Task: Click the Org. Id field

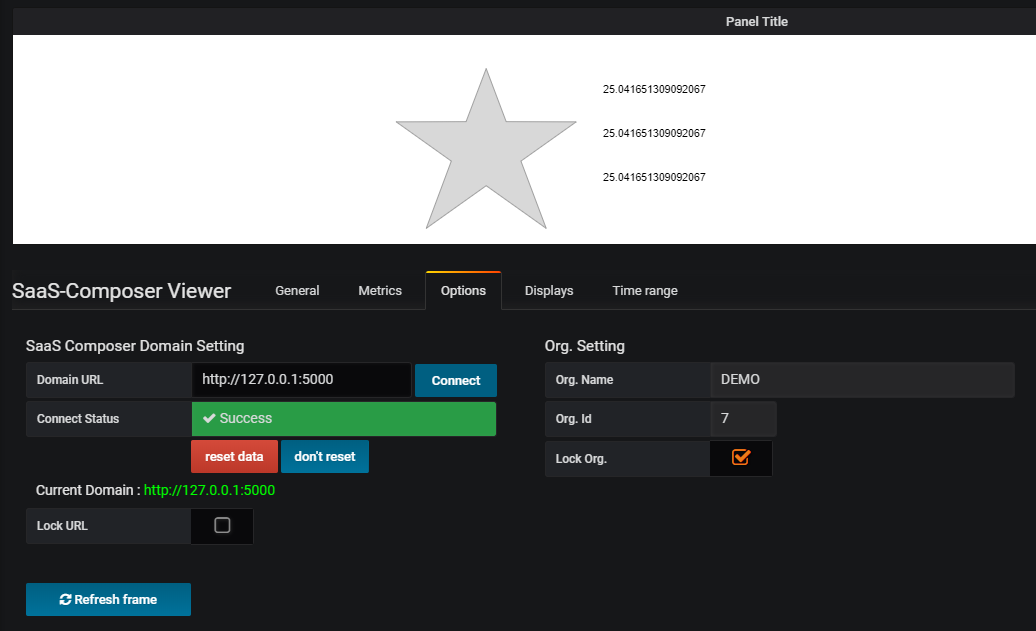Action: coord(743,419)
